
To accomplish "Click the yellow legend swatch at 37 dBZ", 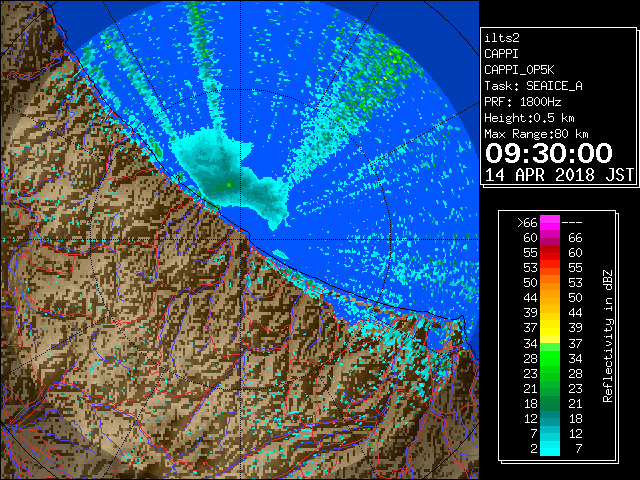I will click(x=550, y=328).
